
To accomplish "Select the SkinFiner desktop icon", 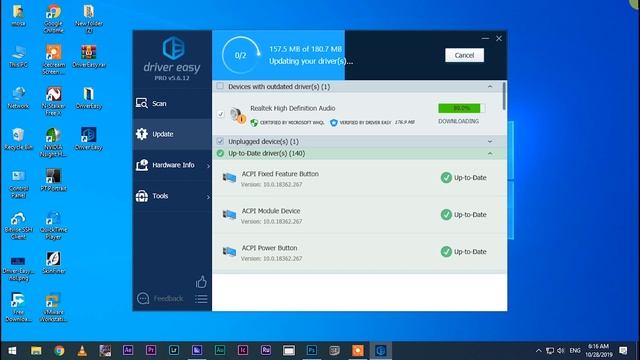I will (x=53, y=262).
